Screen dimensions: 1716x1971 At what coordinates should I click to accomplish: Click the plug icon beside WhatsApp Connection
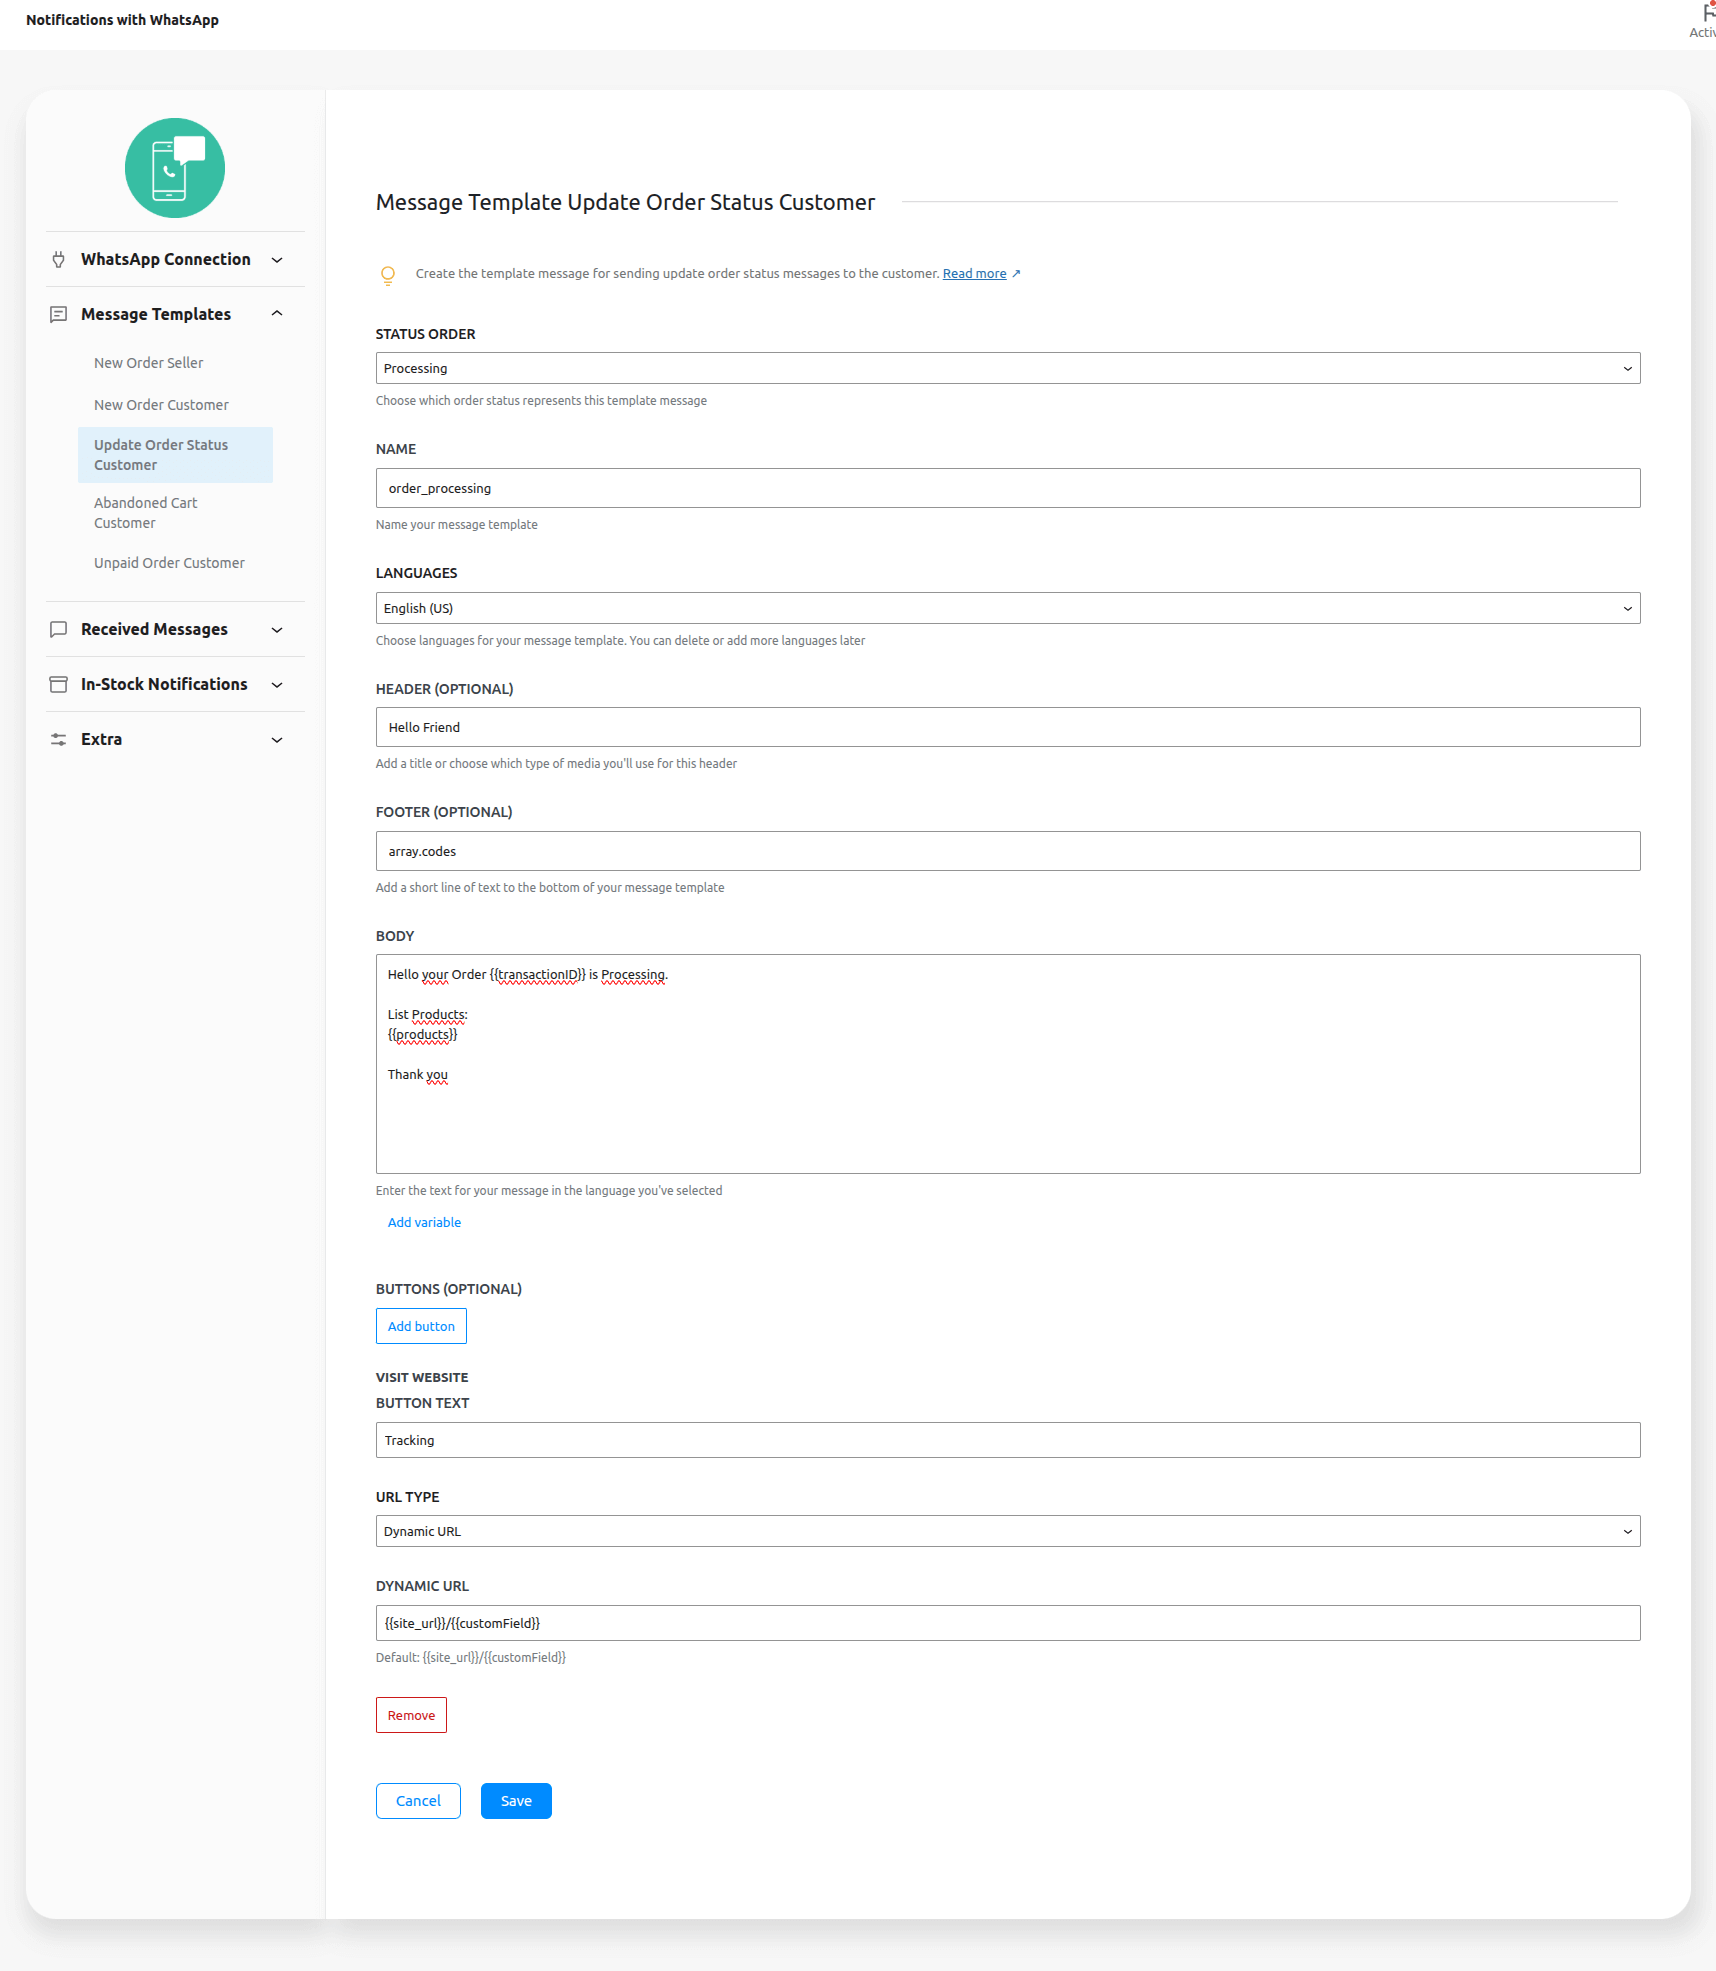[59, 260]
